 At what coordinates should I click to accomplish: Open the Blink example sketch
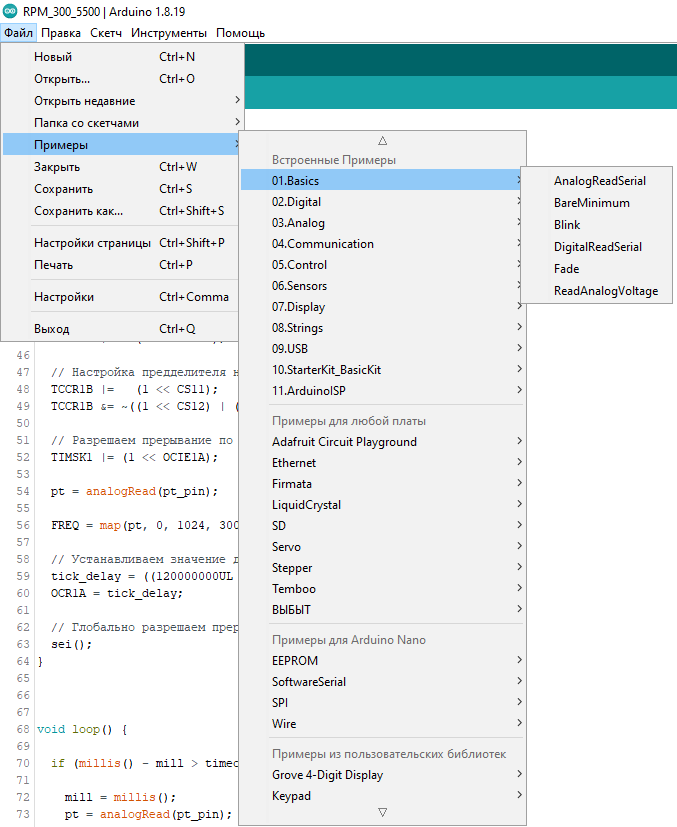click(x=567, y=225)
